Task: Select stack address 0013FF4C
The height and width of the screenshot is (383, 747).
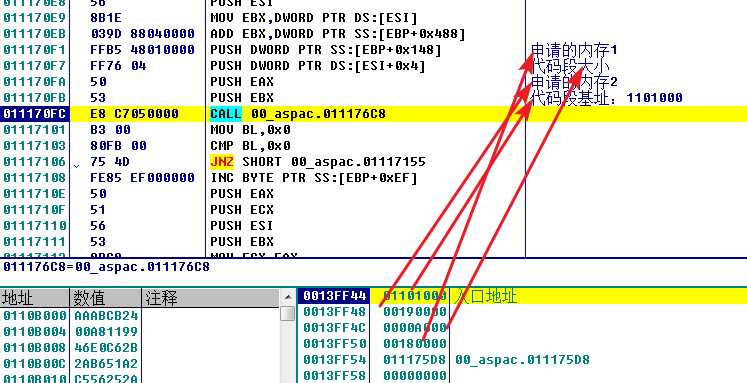Action: click(335, 328)
